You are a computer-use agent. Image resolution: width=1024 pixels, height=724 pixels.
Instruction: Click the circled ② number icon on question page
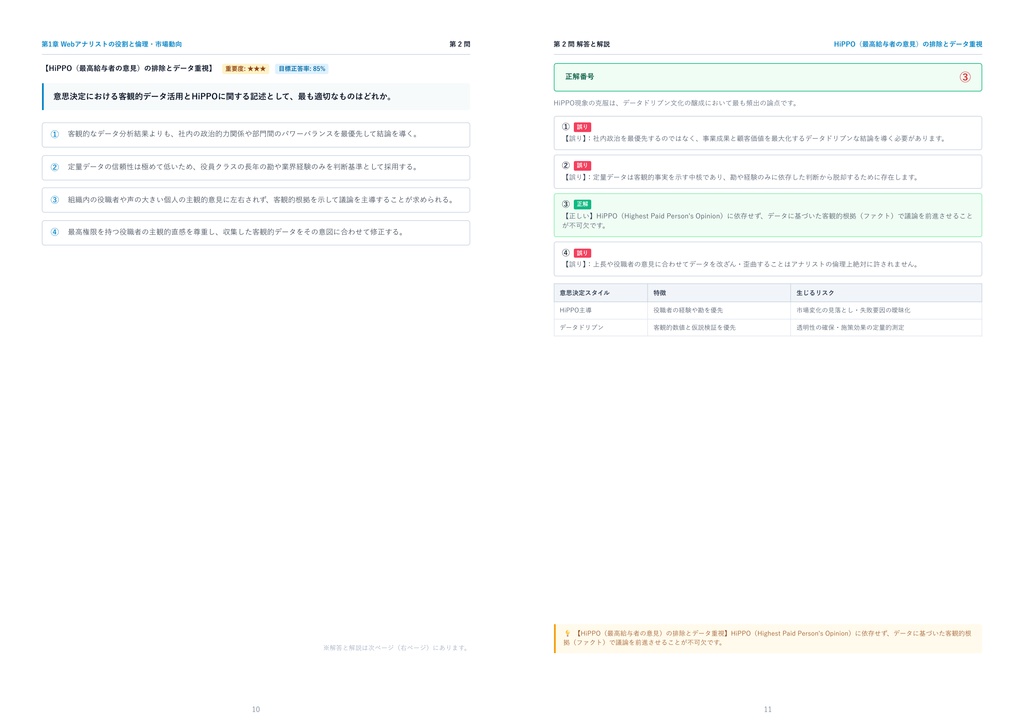55,167
